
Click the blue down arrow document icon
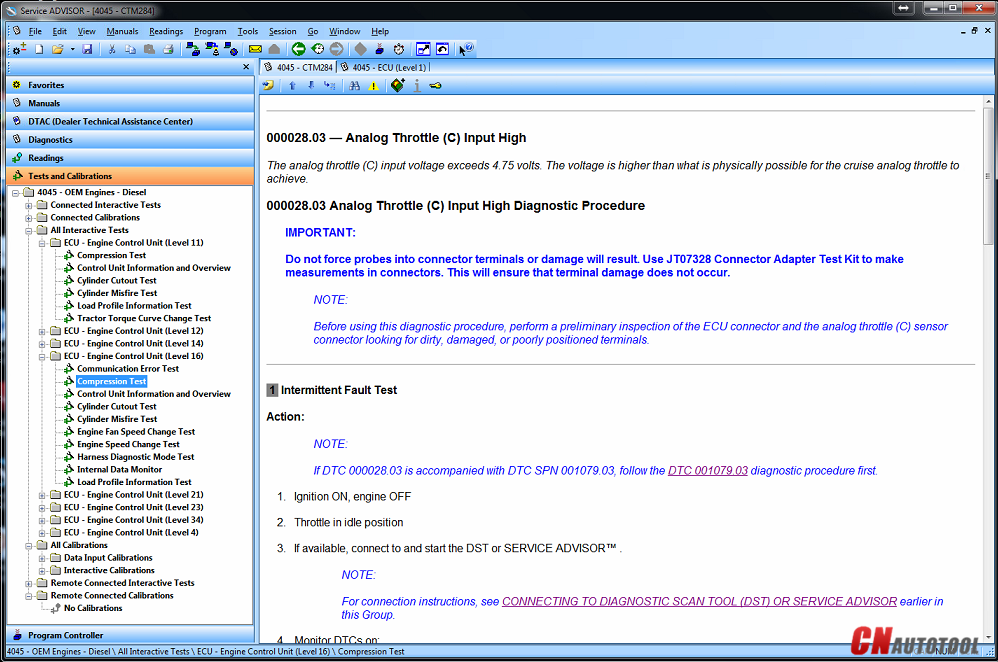[x=311, y=86]
